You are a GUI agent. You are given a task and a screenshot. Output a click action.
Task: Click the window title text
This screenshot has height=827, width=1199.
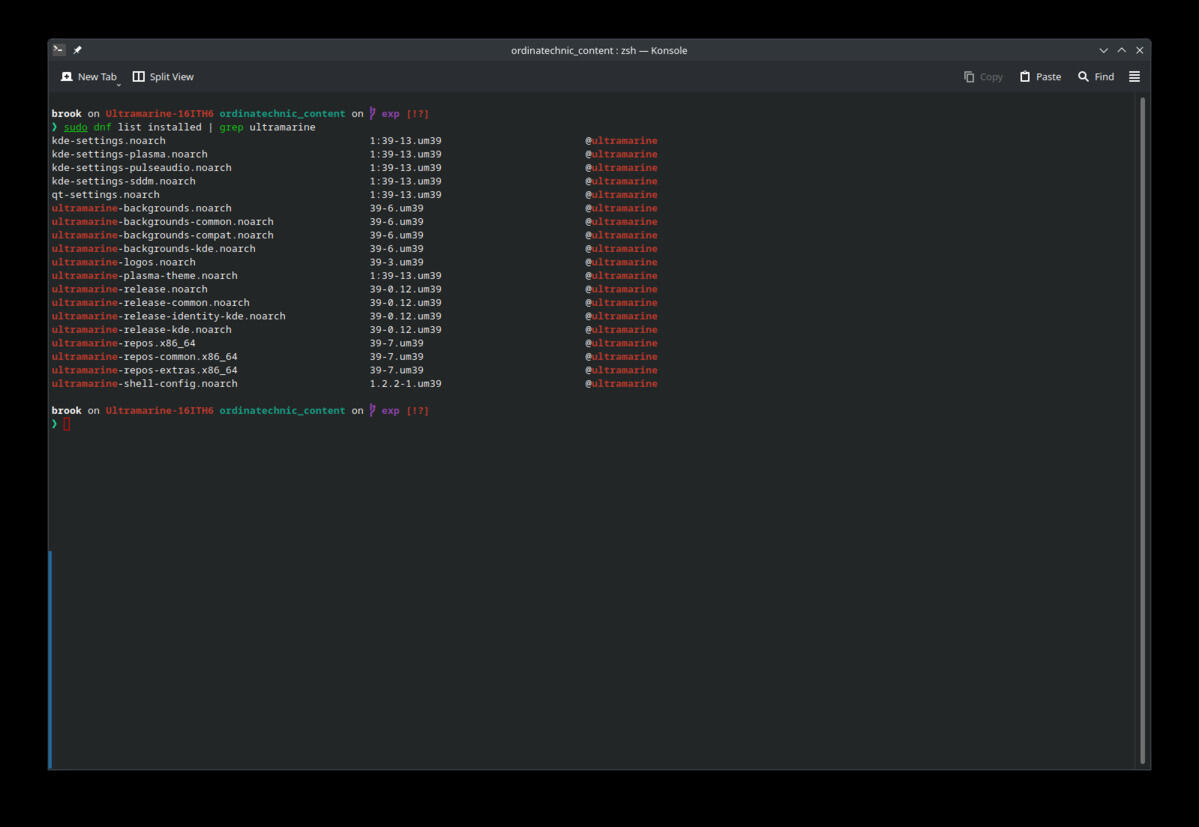pos(599,50)
